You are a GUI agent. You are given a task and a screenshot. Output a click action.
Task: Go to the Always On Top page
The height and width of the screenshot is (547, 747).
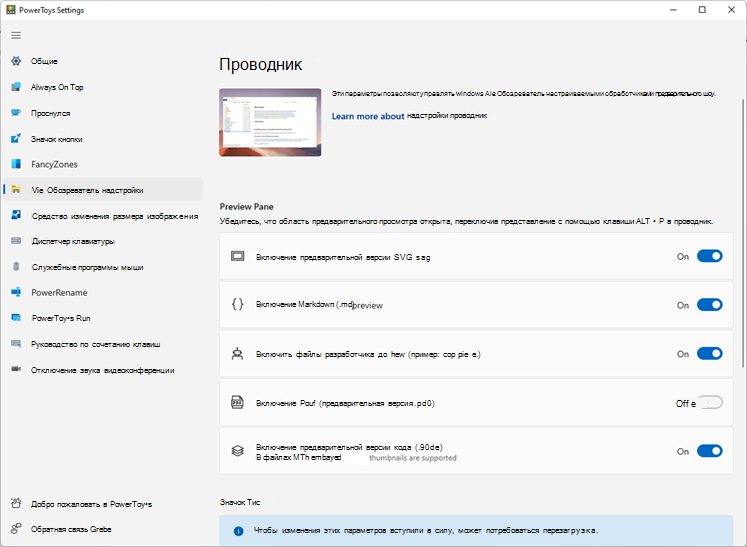[x=103, y=87]
